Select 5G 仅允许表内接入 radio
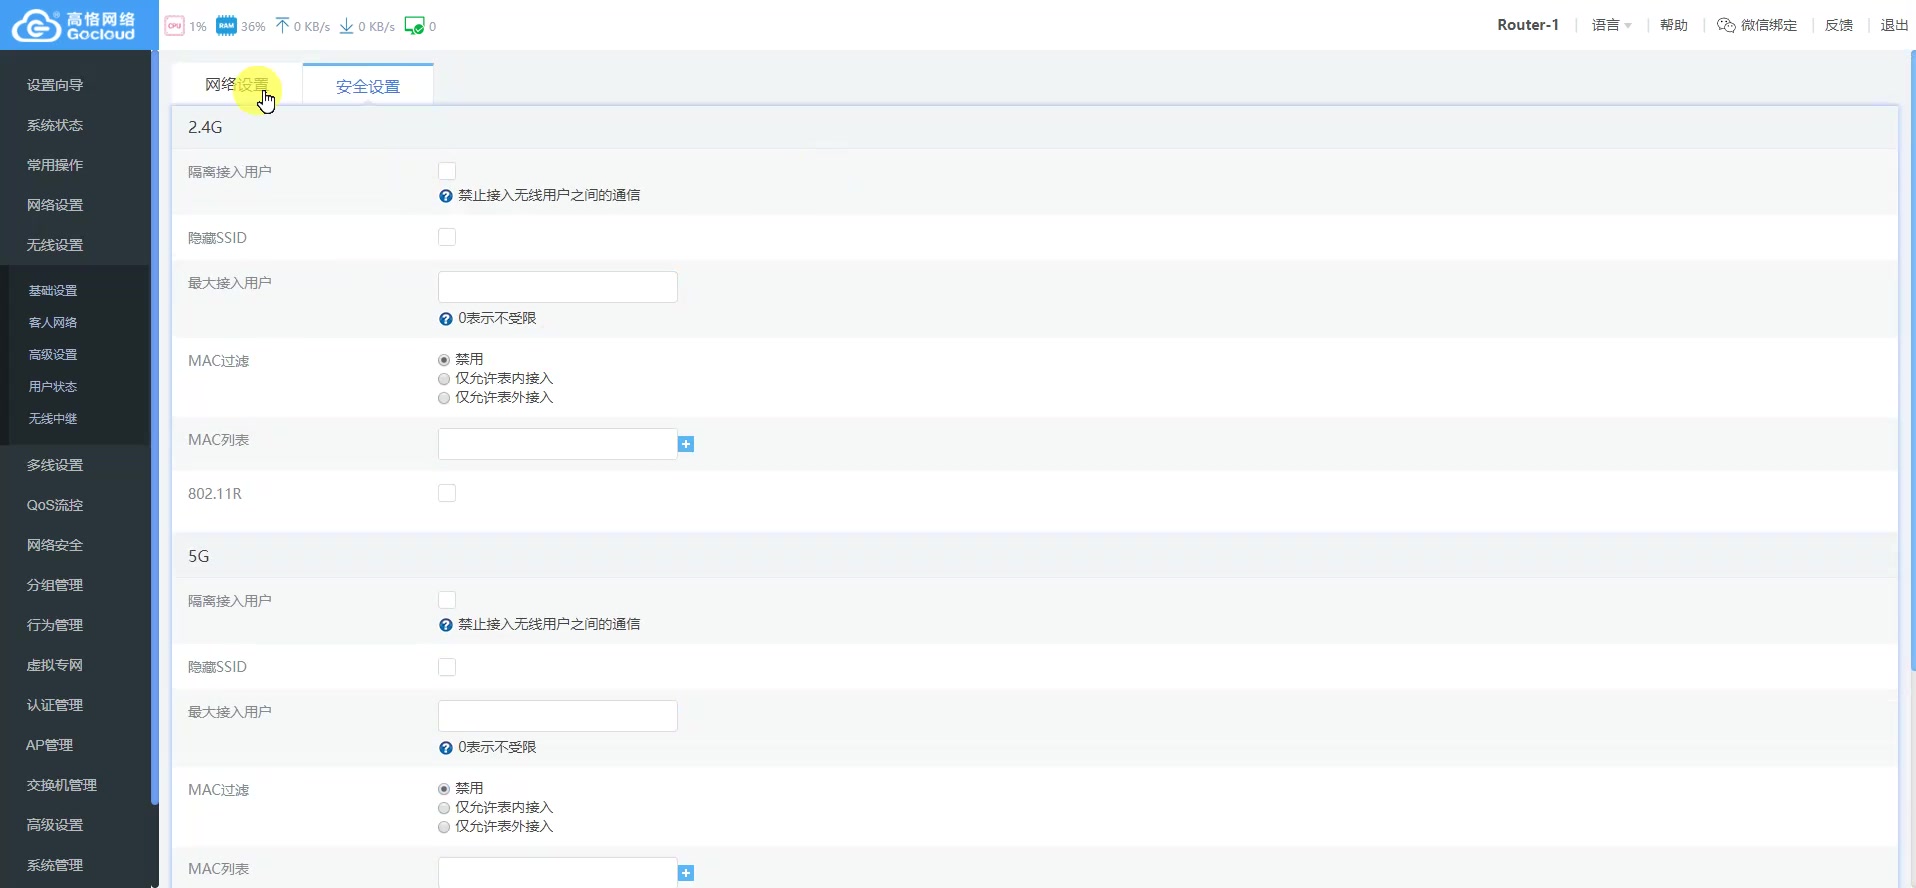The image size is (1916, 888). click(444, 808)
